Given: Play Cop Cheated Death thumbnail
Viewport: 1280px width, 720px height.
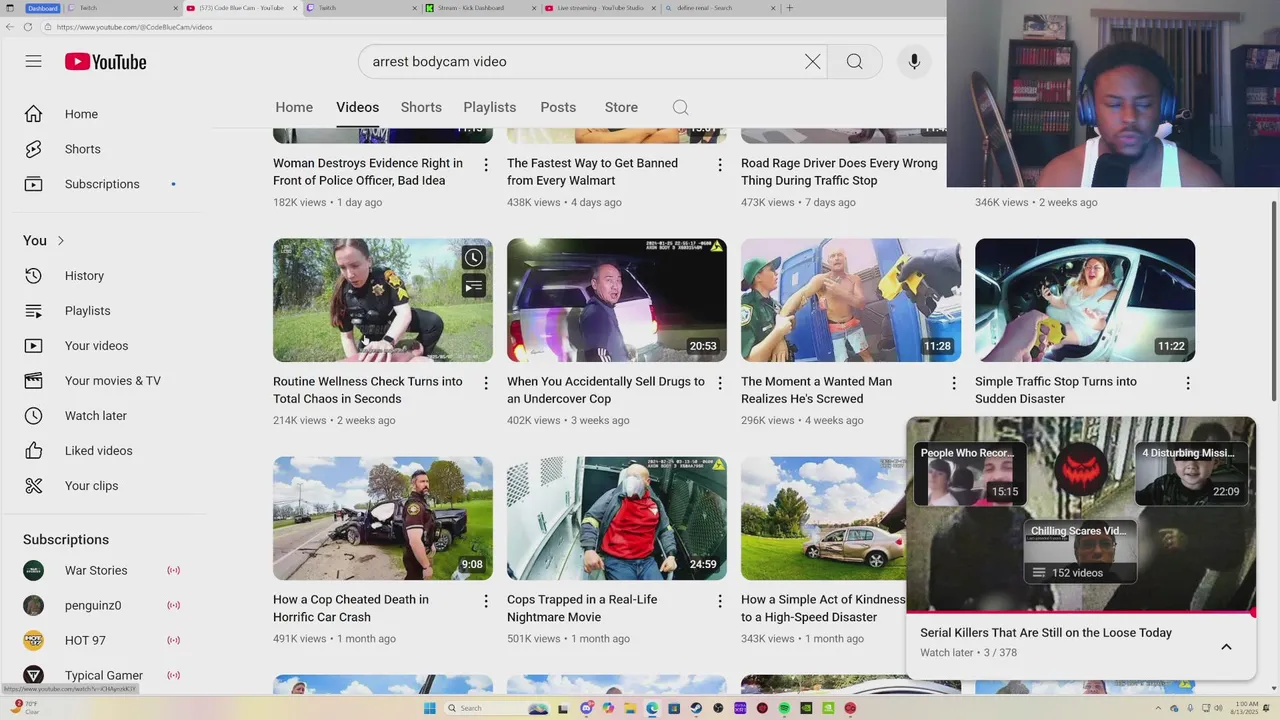Looking at the screenshot, I should 383,518.
